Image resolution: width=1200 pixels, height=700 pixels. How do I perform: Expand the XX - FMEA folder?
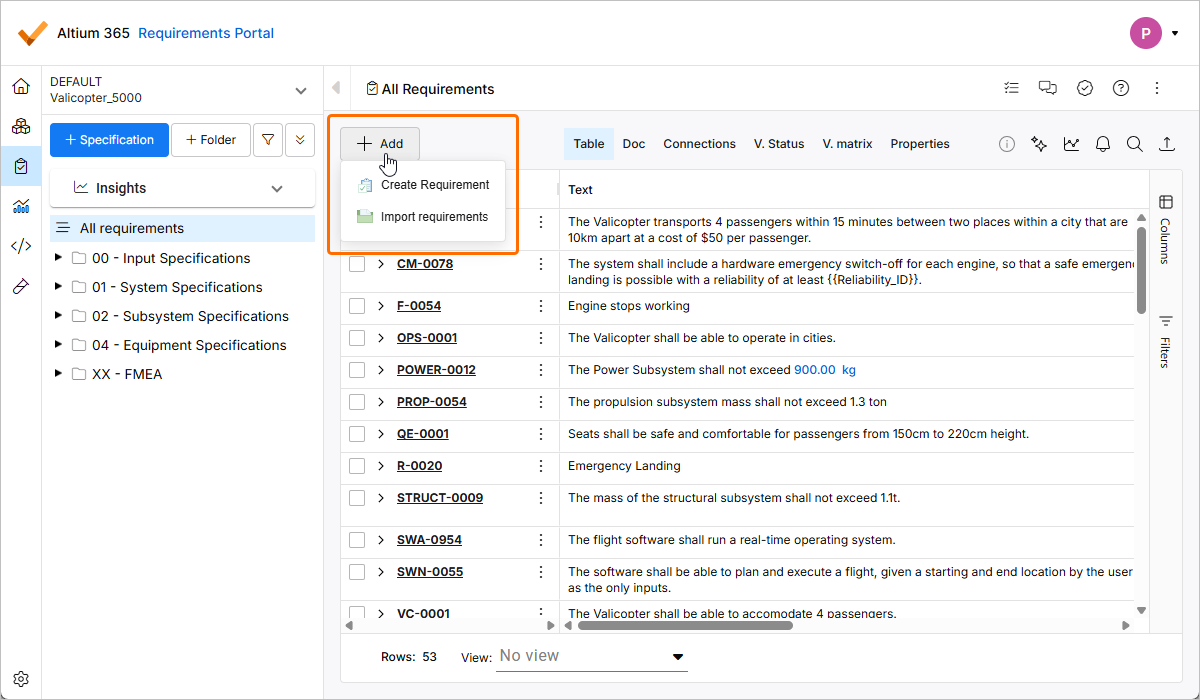(x=58, y=374)
